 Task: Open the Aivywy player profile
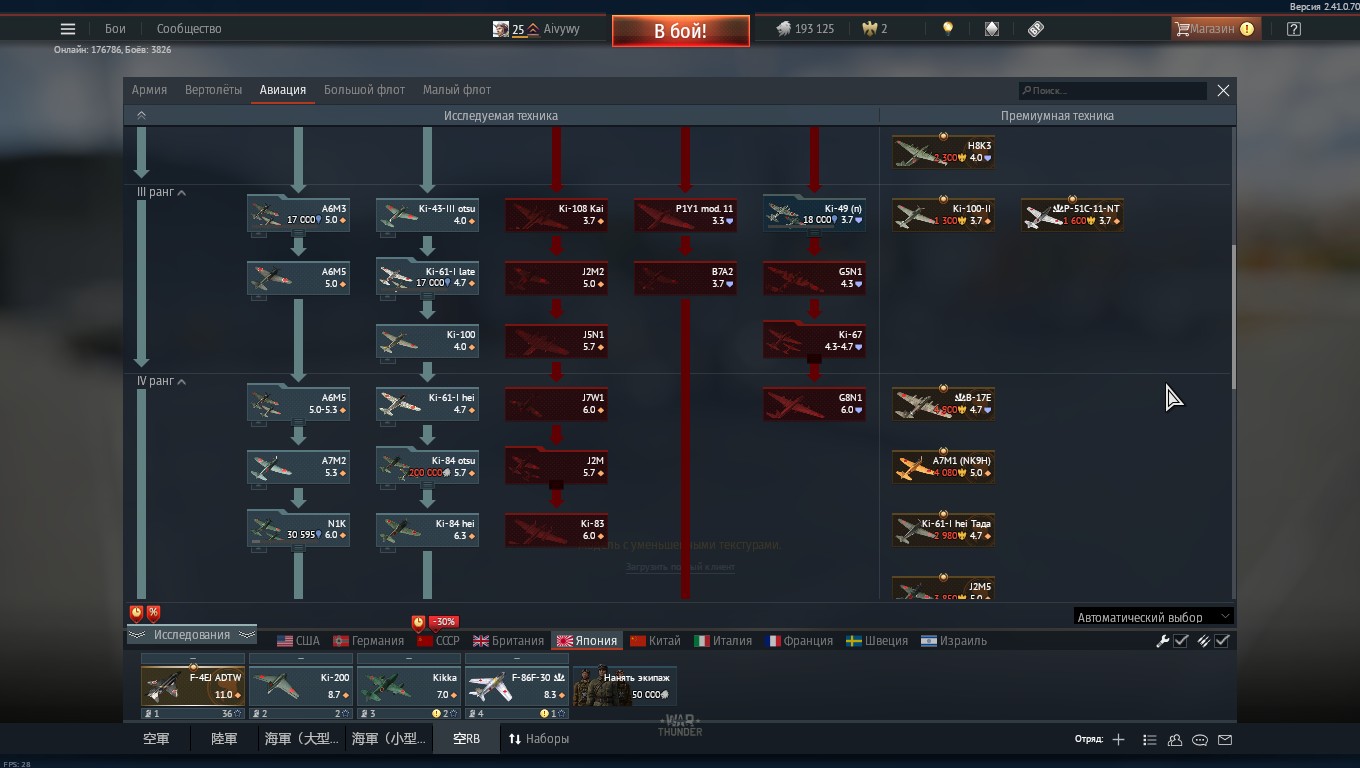click(537, 29)
